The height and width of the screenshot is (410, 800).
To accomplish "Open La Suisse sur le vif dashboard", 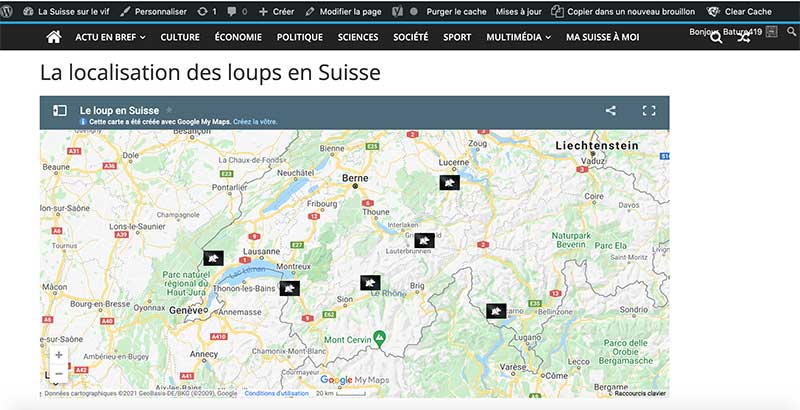I will click(x=66, y=11).
